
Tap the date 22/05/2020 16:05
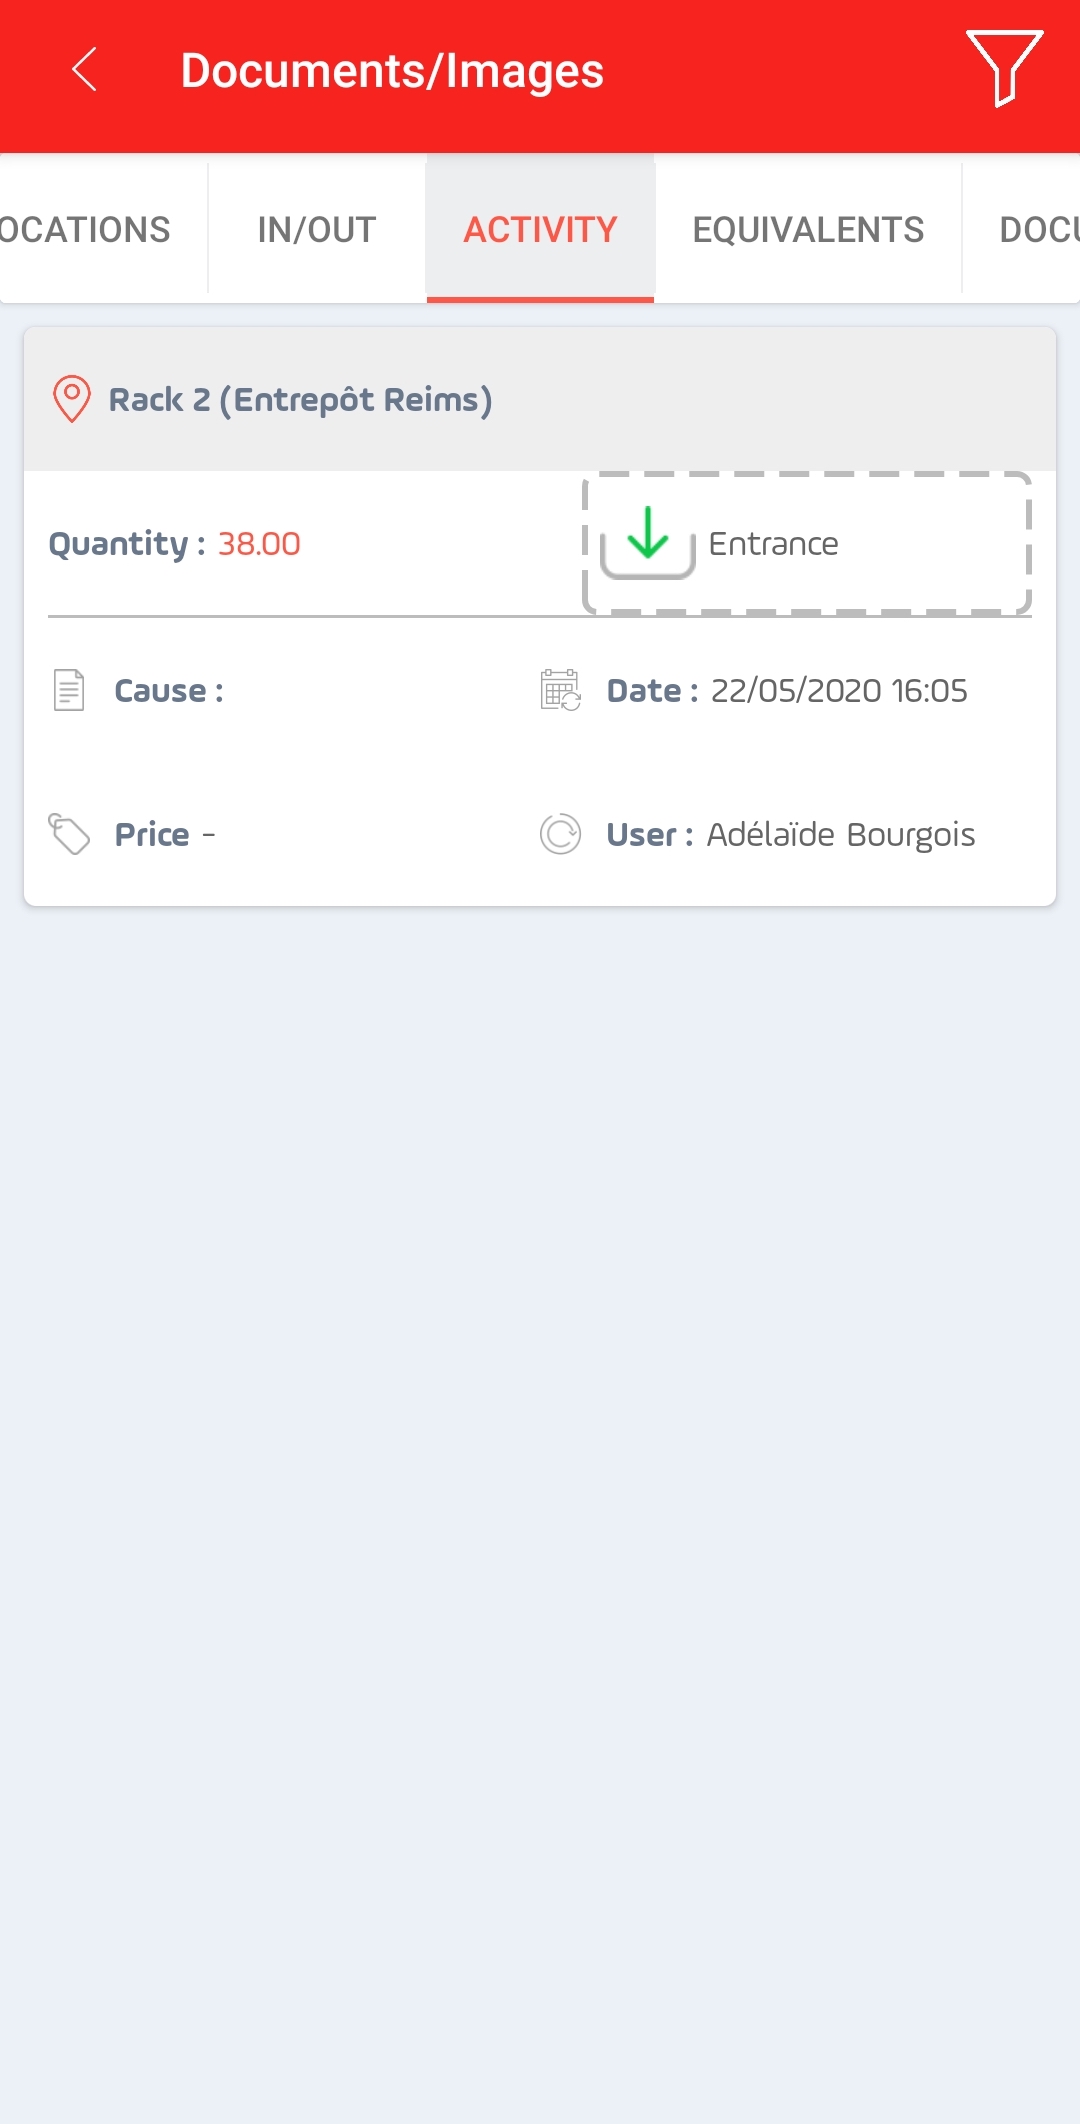(x=839, y=690)
